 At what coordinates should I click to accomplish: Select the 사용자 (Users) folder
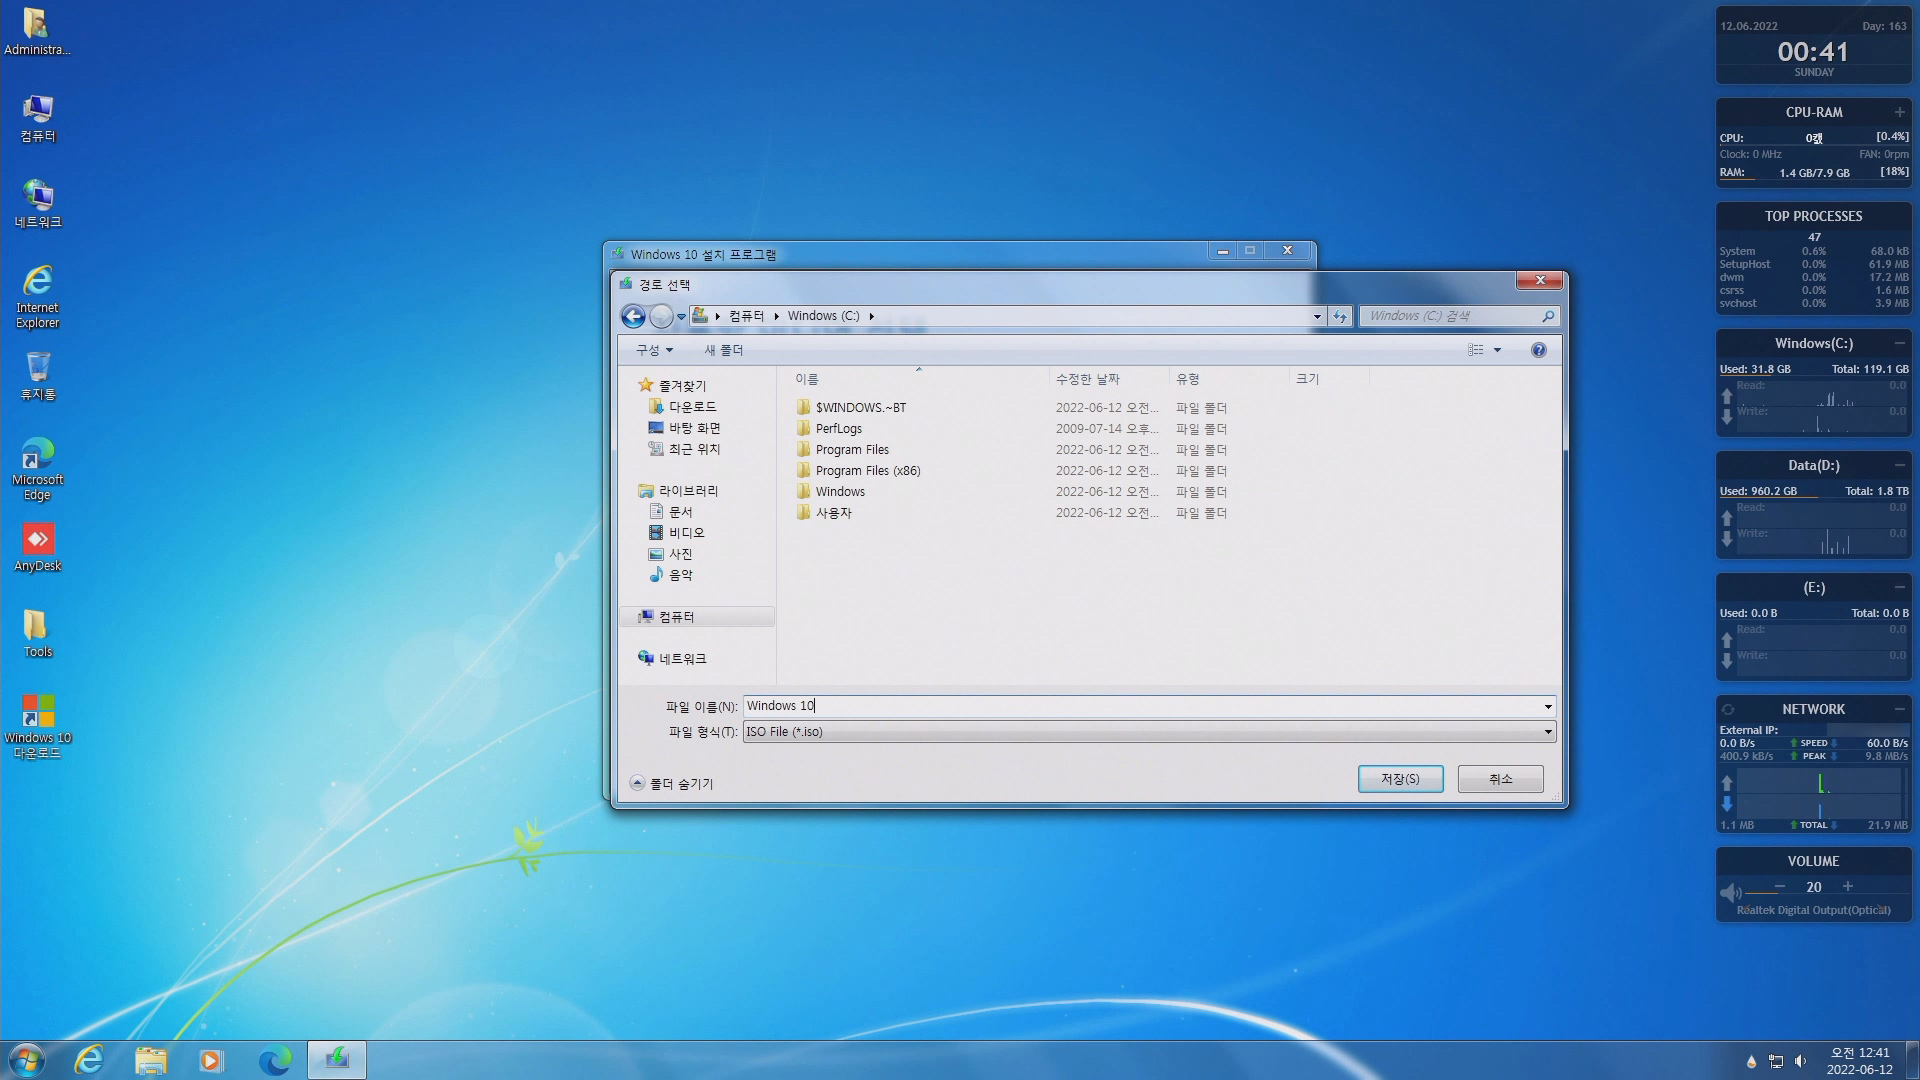(x=833, y=513)
